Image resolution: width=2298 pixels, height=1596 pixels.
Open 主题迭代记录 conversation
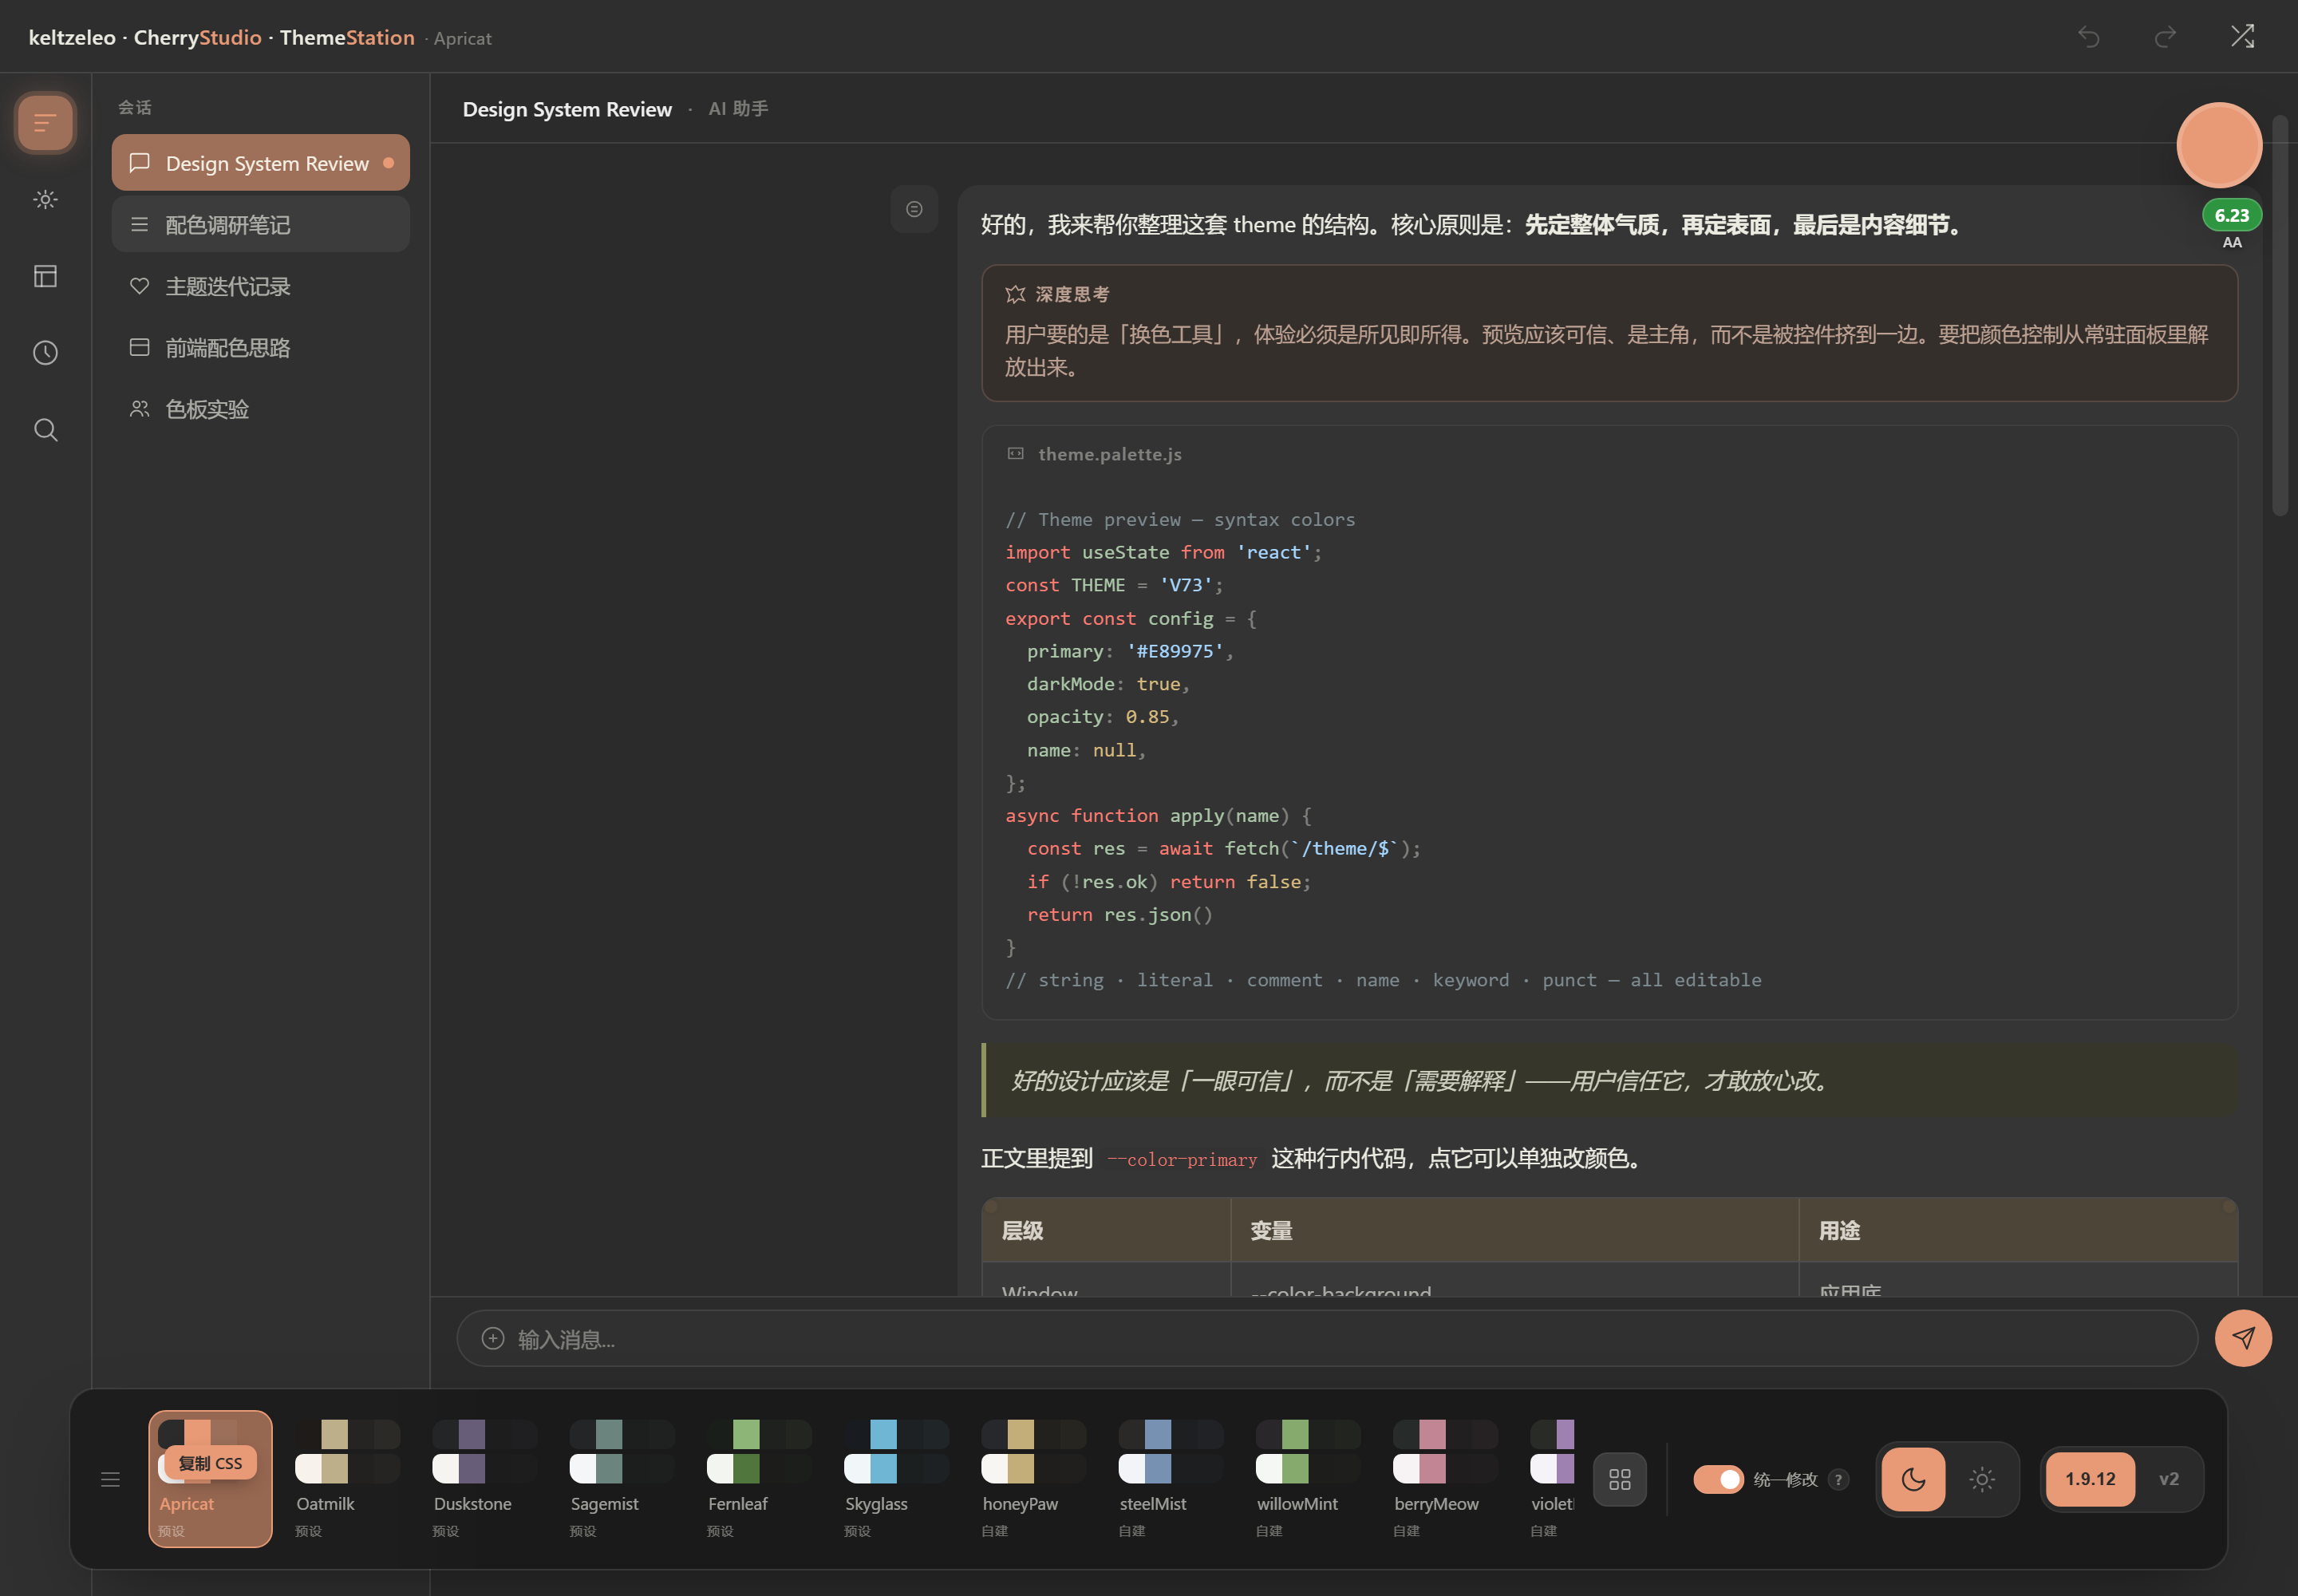click(x=261, y=286)
